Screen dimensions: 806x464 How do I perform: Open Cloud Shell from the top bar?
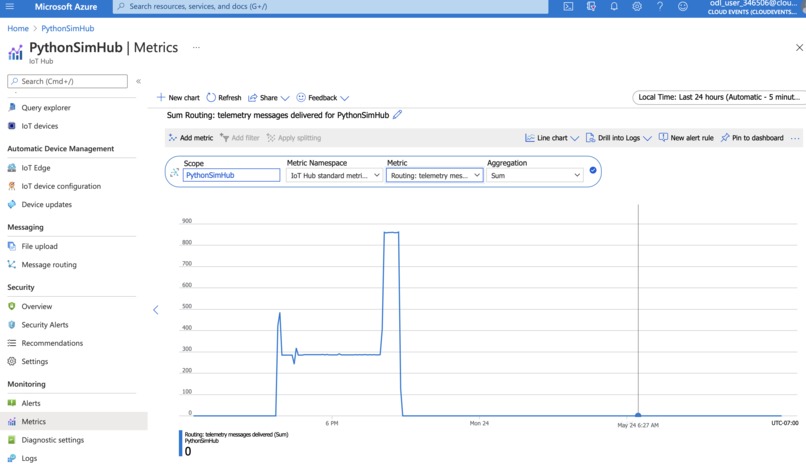[x=568, y=7]
